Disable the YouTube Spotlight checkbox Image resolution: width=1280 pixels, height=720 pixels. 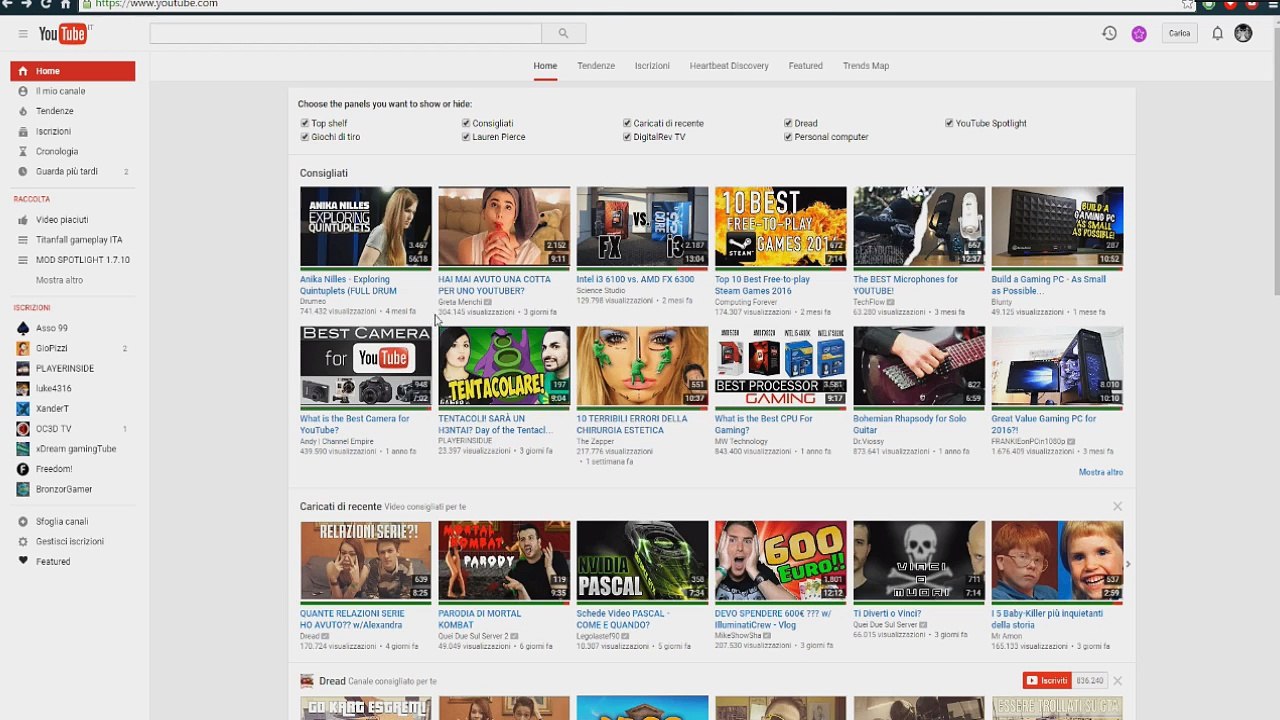949,123
